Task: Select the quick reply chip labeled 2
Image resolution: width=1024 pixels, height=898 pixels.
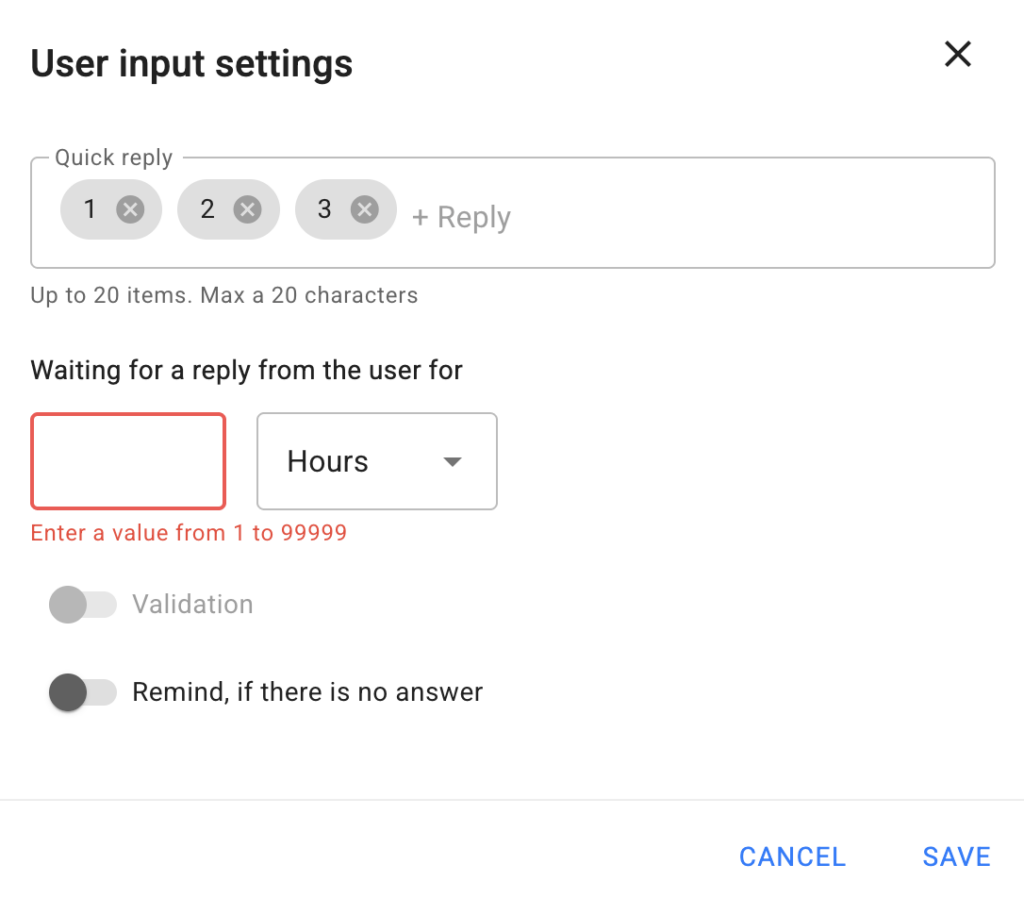Action: (x=207, y=209)
